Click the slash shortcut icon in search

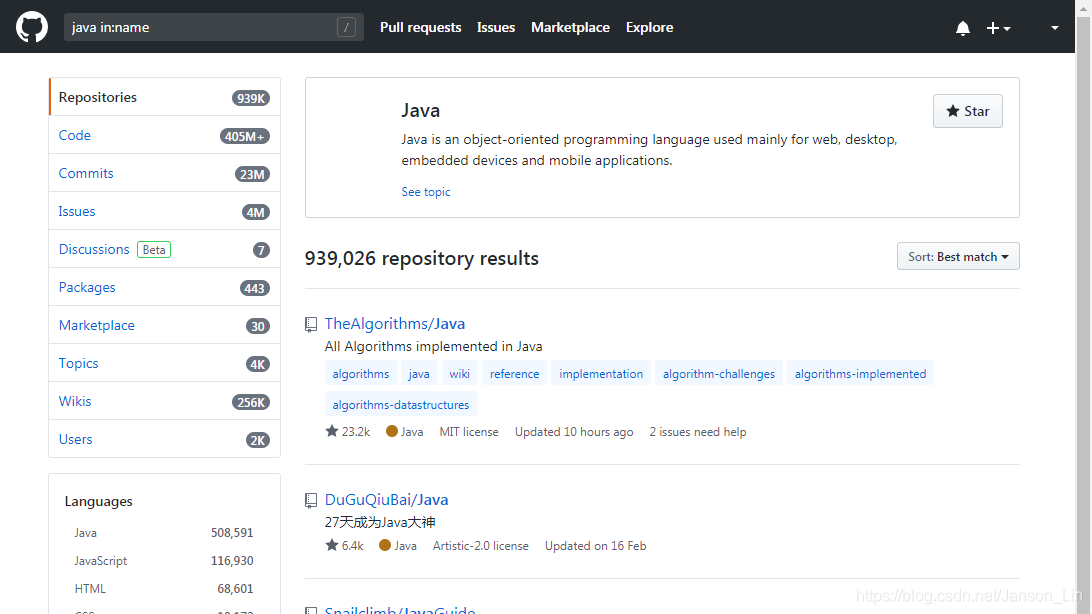[x=346, y=27]
